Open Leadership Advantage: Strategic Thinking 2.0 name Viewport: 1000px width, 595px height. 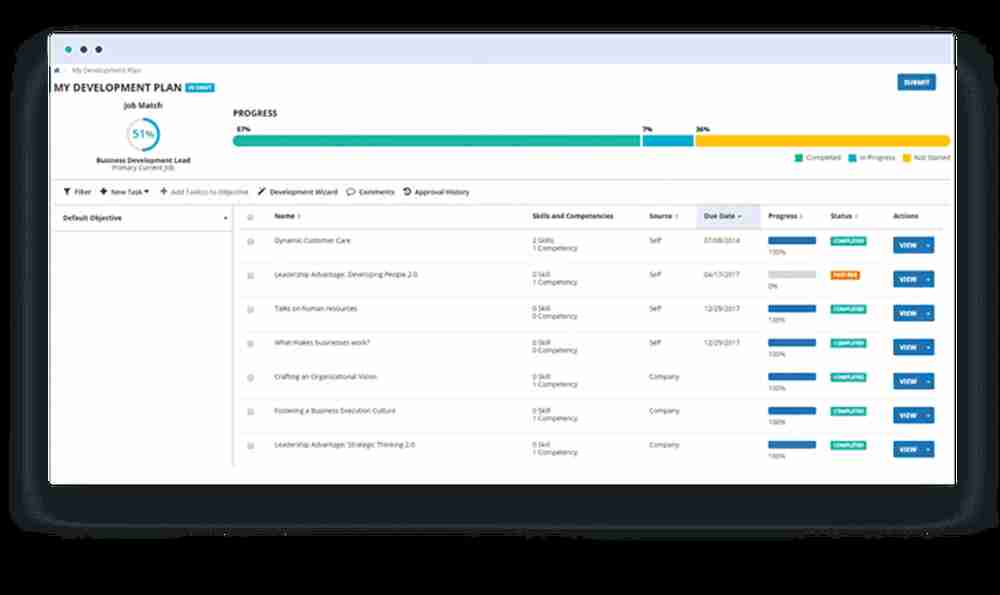click(344, 444)
